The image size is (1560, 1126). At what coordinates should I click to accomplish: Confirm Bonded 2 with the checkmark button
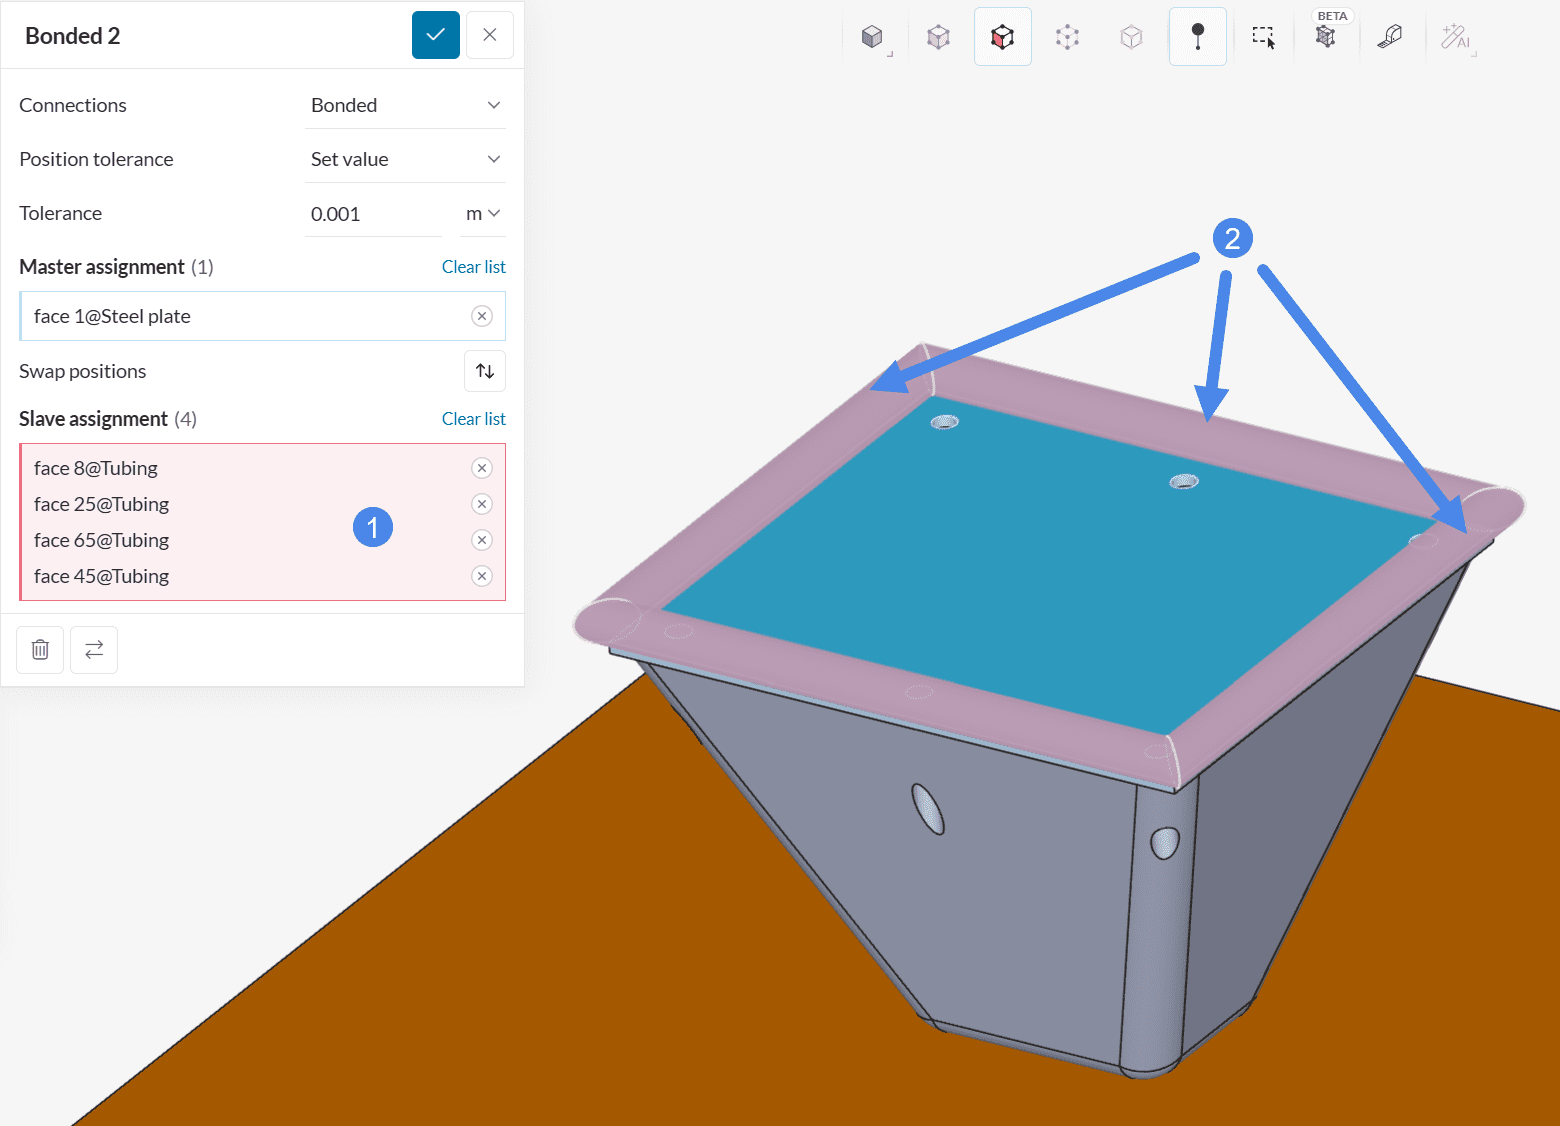[436, 35]
